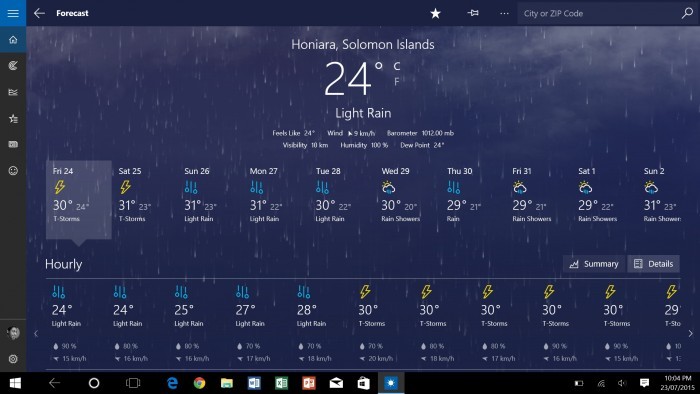Launch PowerPoint from taskbar

pos(308,383)
